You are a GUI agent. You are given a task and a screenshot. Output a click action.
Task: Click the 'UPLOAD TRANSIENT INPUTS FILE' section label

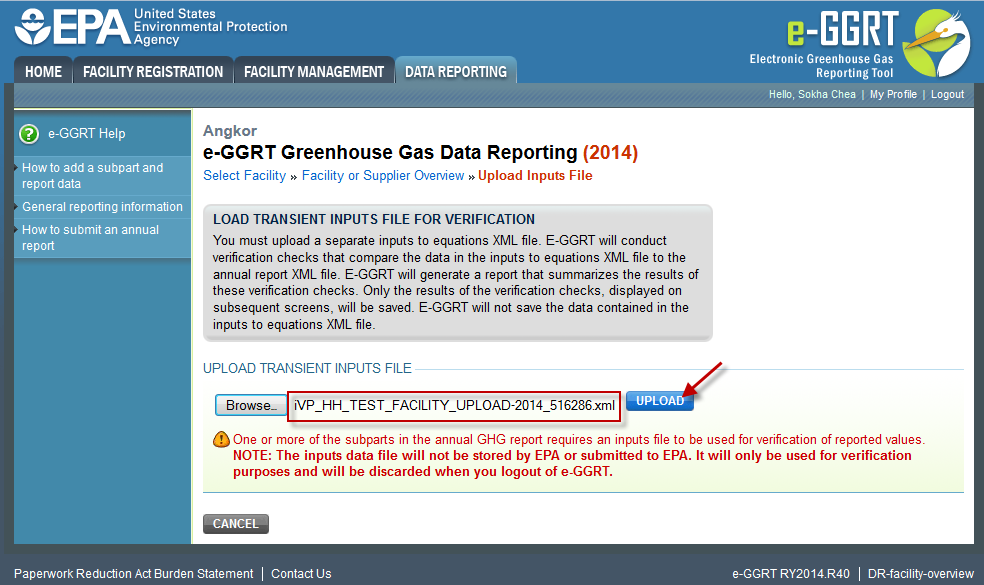(x=307, y=368)
